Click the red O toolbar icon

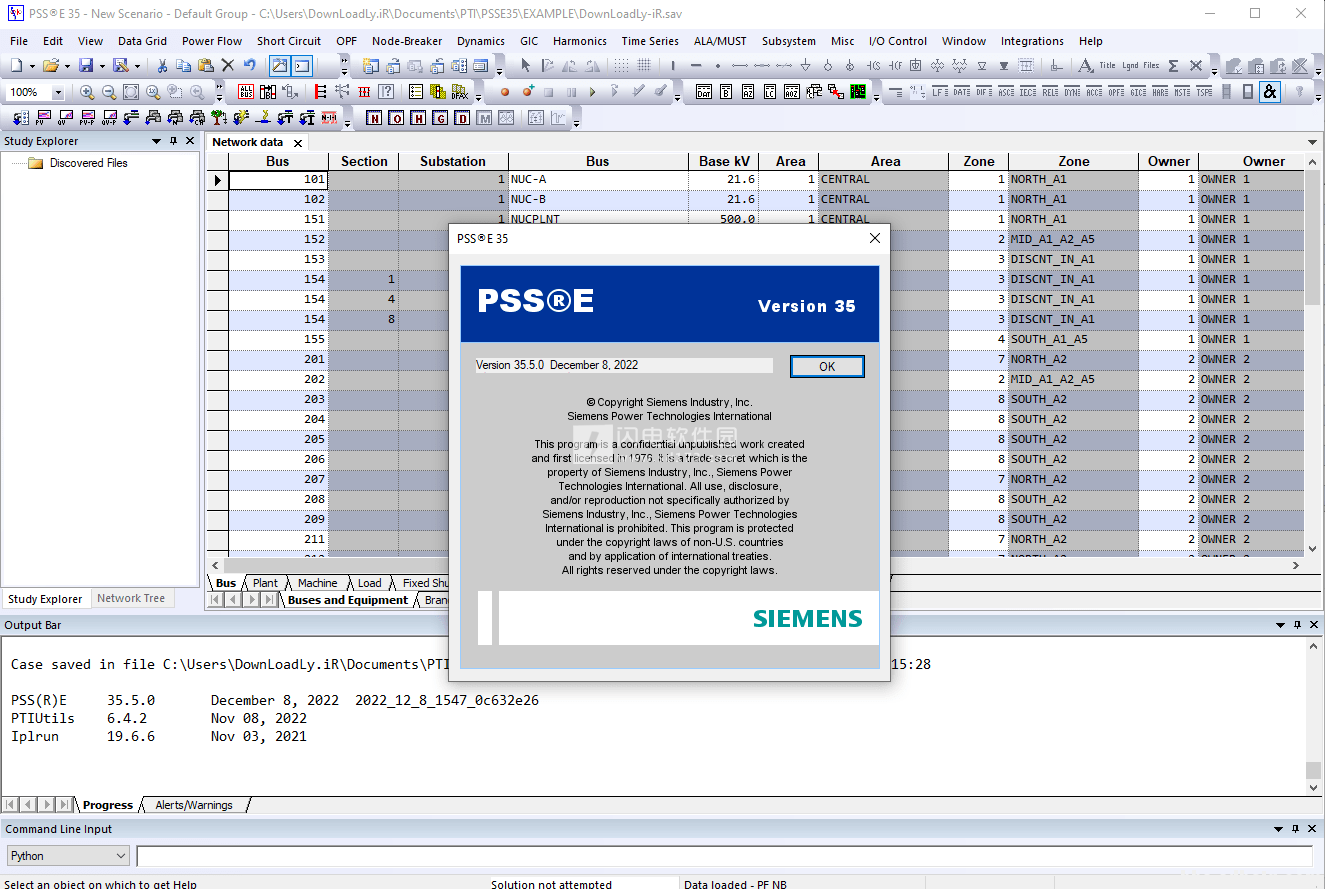click(396, 118)
